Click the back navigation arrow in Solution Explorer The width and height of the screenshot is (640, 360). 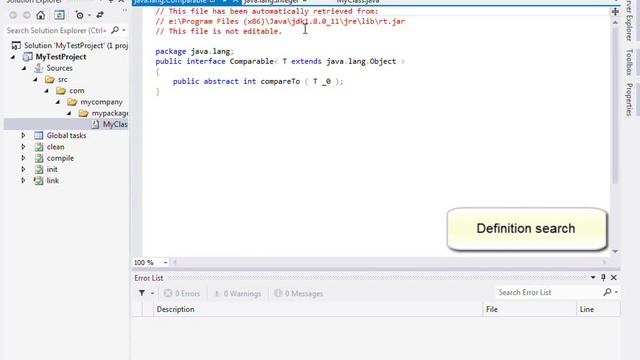click(x=13, y=16)
